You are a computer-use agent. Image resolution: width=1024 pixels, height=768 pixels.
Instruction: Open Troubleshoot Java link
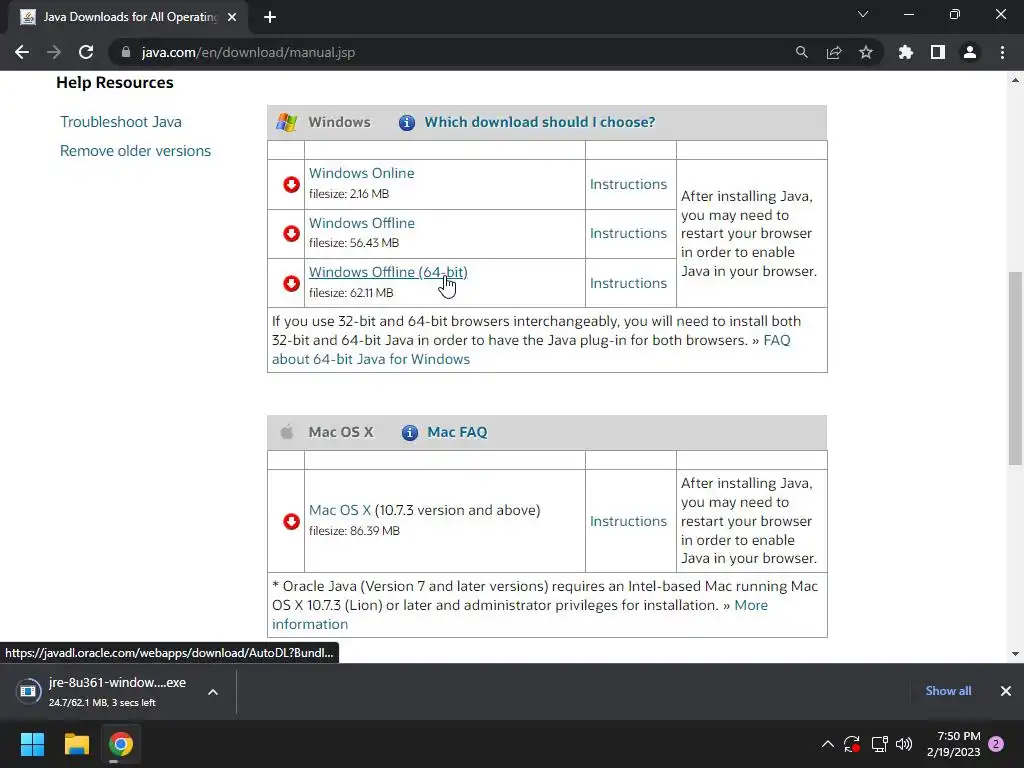point(121,122)
